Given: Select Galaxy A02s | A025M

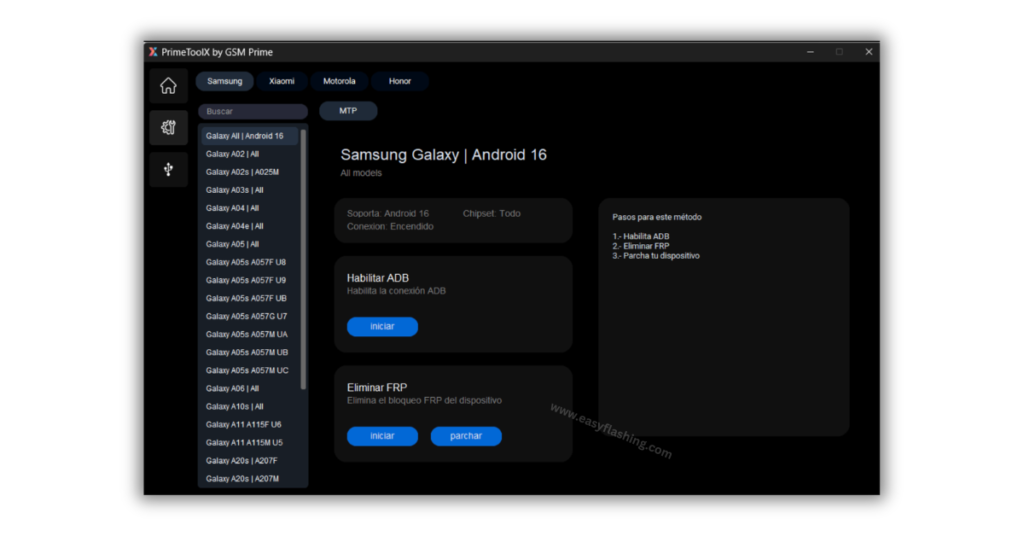Looking at the screenshot, I should [x=249, y=172].
